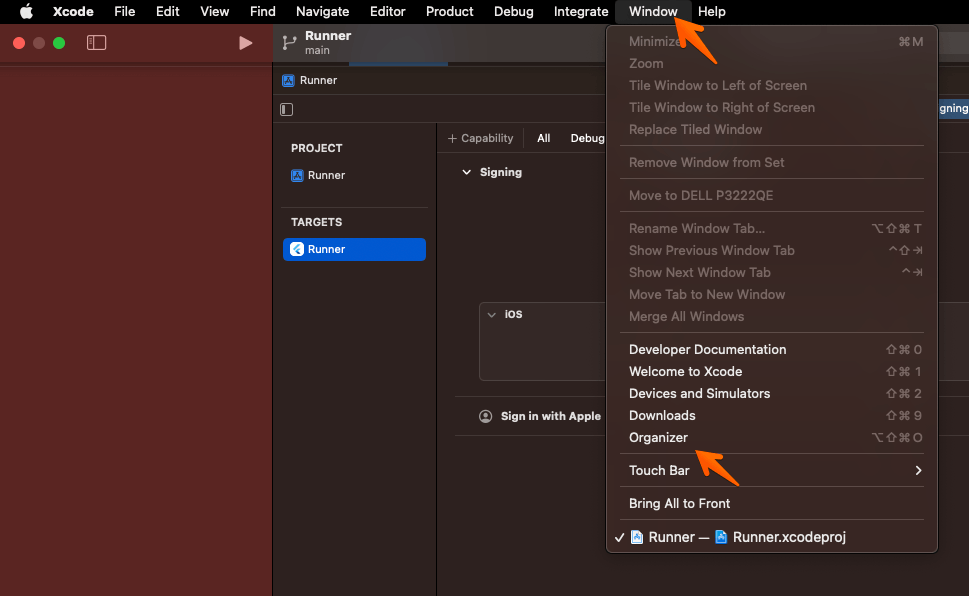This screenshot has height=596, width=969.
Task: Open the Find menu
Action: point(263,11)
